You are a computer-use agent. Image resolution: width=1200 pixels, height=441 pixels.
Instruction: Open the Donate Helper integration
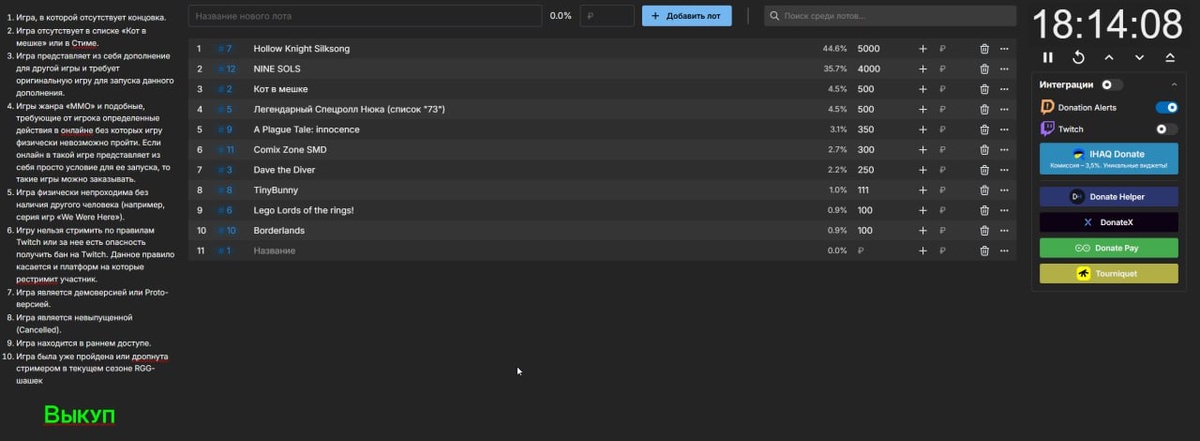coord(1108,196)
